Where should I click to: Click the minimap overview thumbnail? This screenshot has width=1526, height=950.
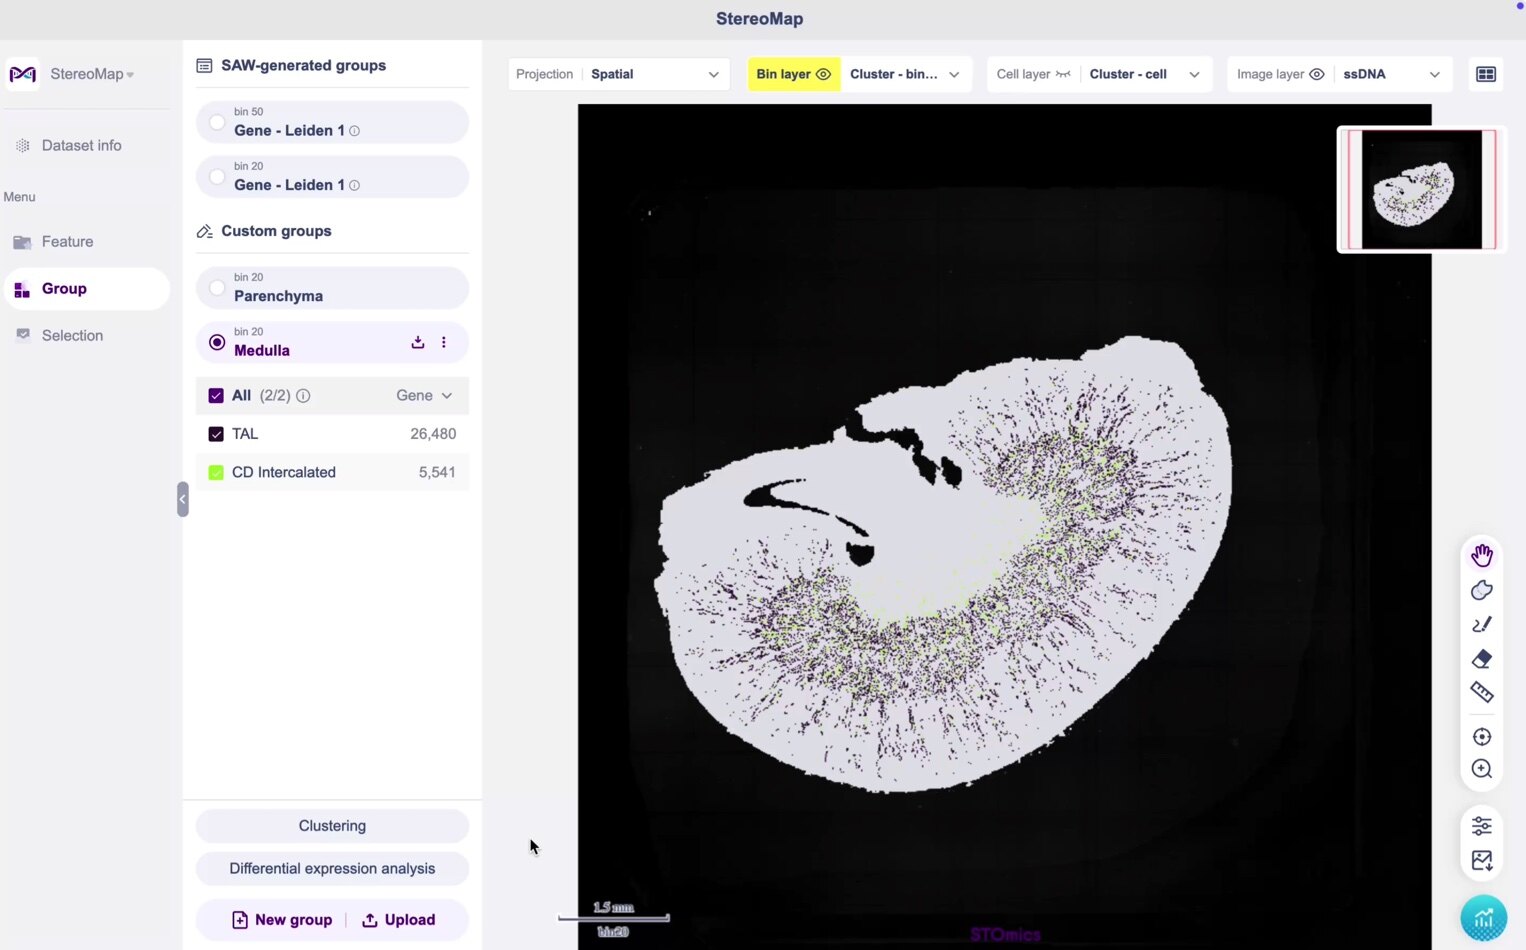(x=1421, y=190)
